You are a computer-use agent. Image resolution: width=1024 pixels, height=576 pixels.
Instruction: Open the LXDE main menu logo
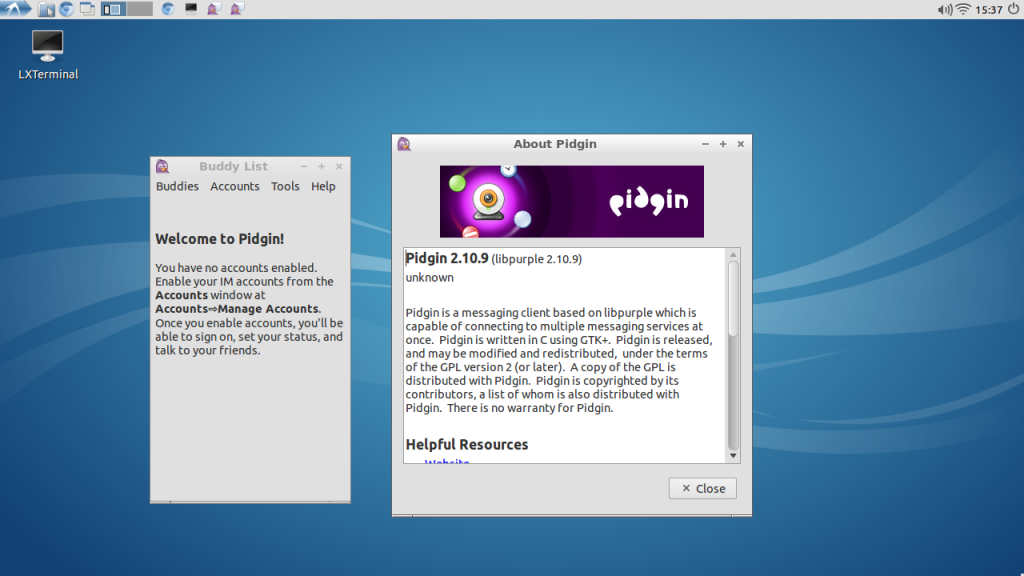coord(15,8)
